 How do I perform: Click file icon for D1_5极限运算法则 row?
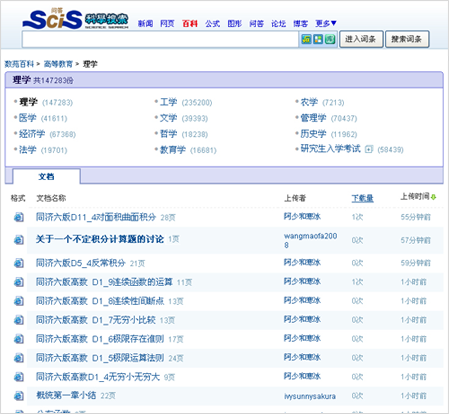(19, 358)
